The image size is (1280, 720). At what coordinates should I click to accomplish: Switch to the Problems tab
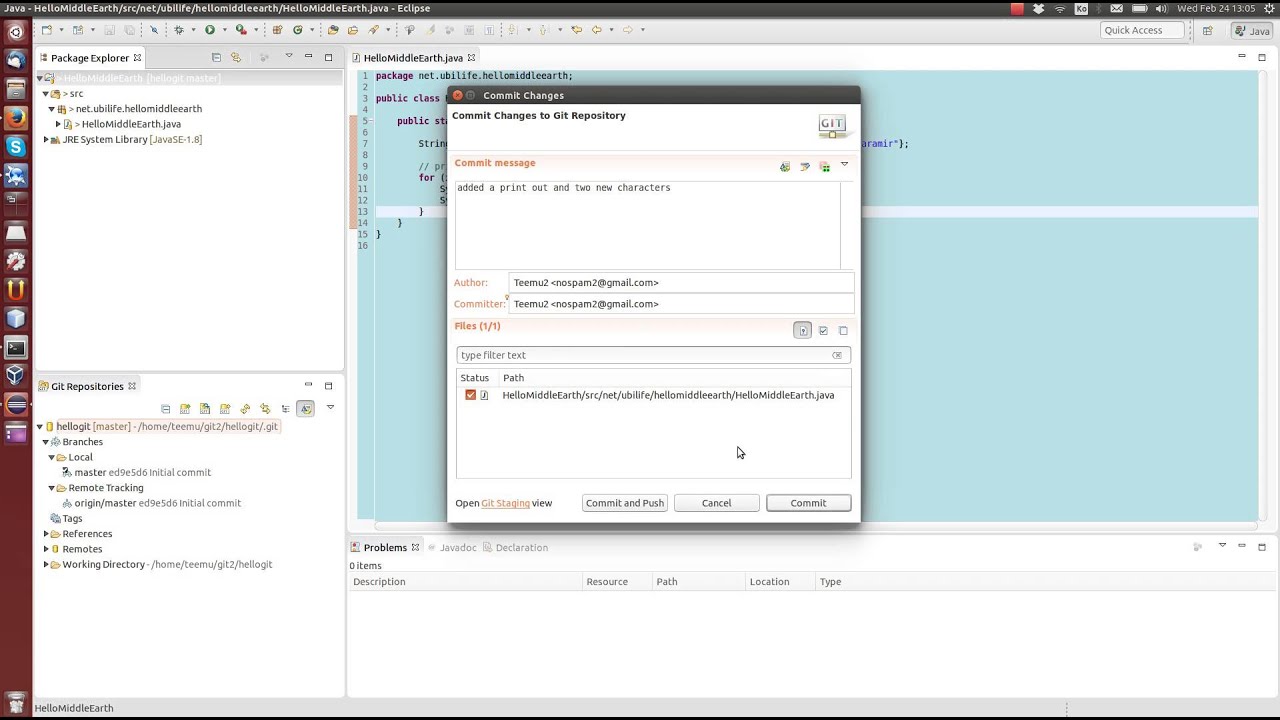pos(385,548)
